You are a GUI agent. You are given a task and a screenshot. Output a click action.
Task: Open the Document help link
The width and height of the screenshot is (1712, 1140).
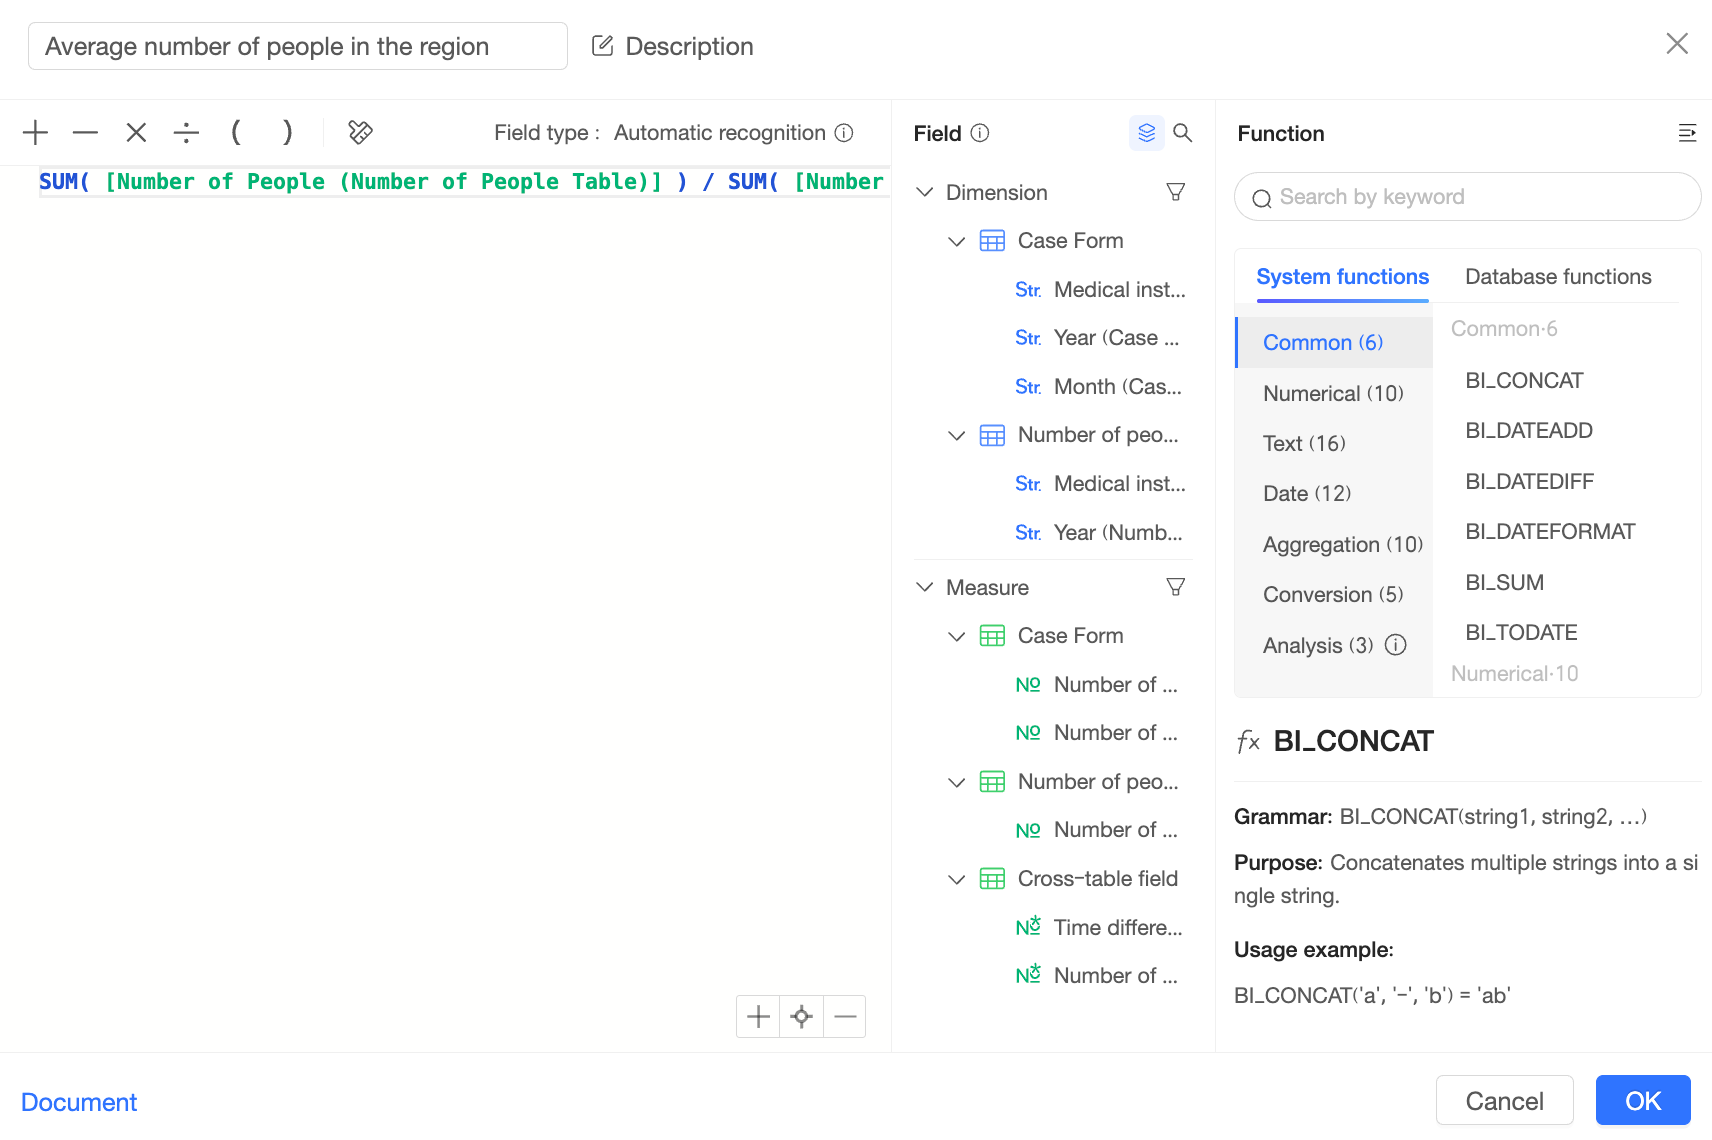pos(79,1102)
